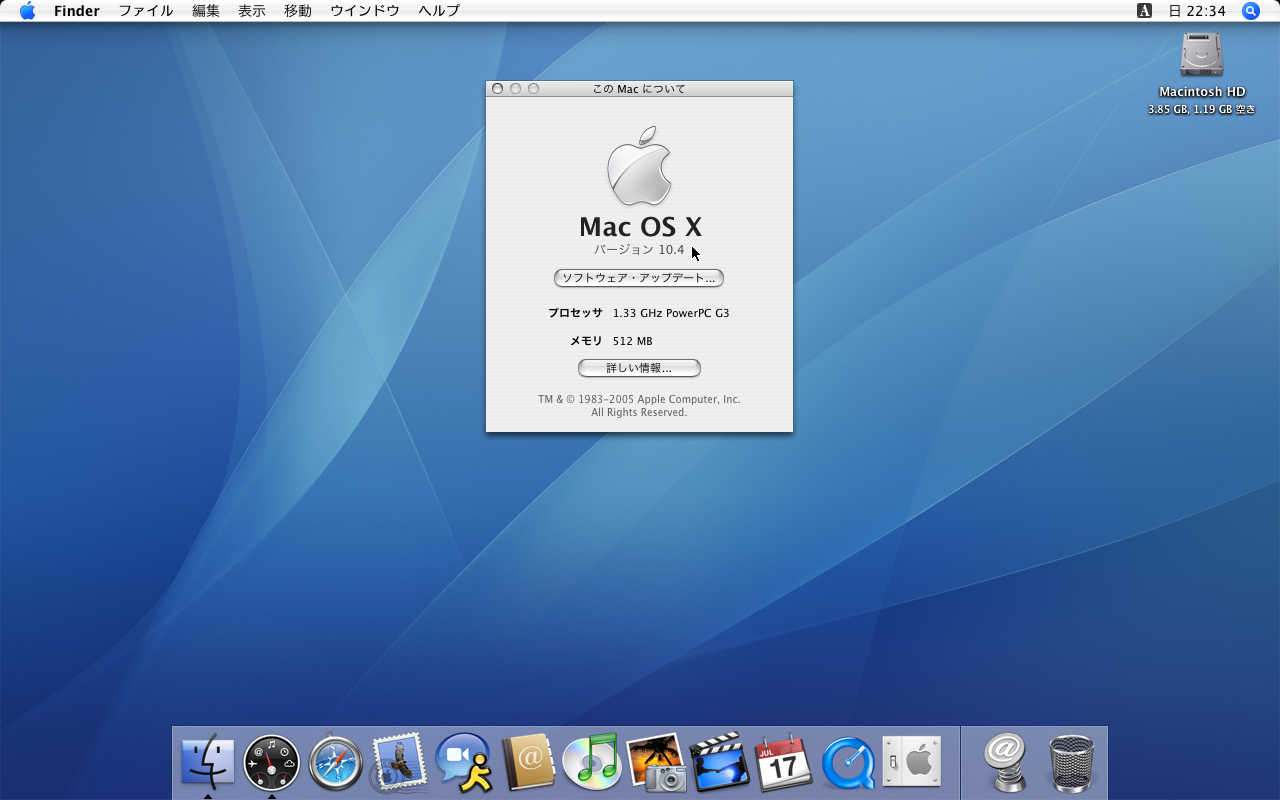Screen dimensions: 1280x800
Task: Click the Apple Computer copyright text
Action: click(x=639, y=406)
